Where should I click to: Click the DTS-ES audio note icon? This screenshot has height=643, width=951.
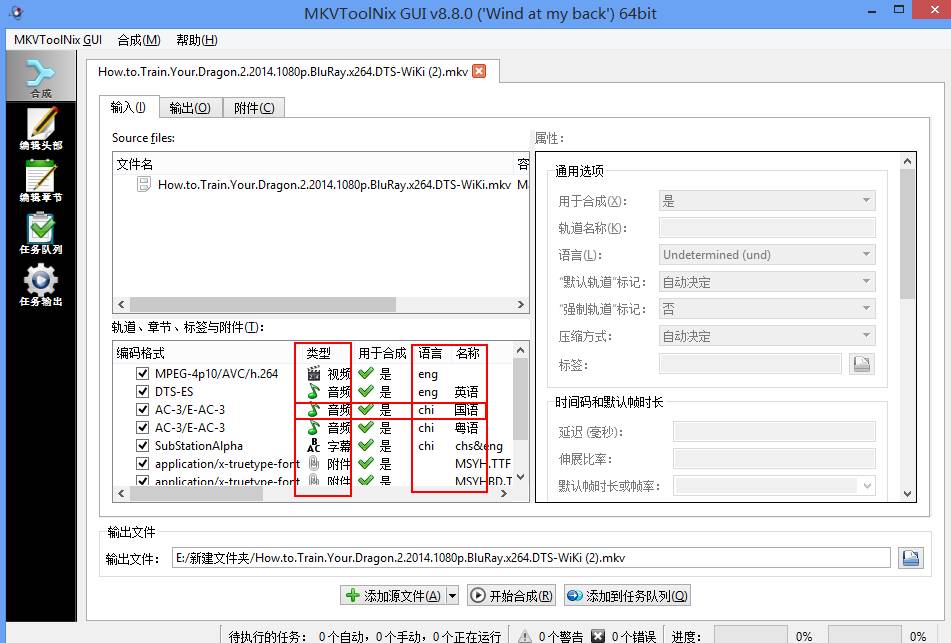(x=314, y=392)
